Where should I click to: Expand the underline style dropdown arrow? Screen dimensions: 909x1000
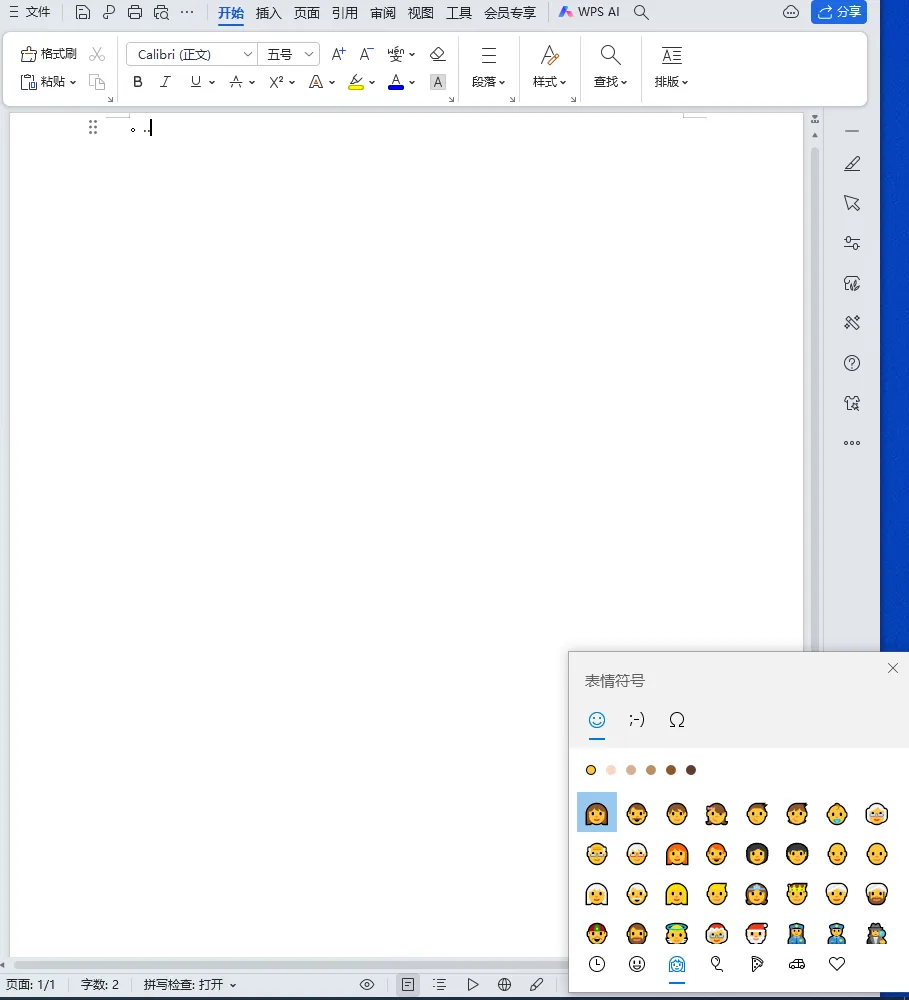click(212, 82)
